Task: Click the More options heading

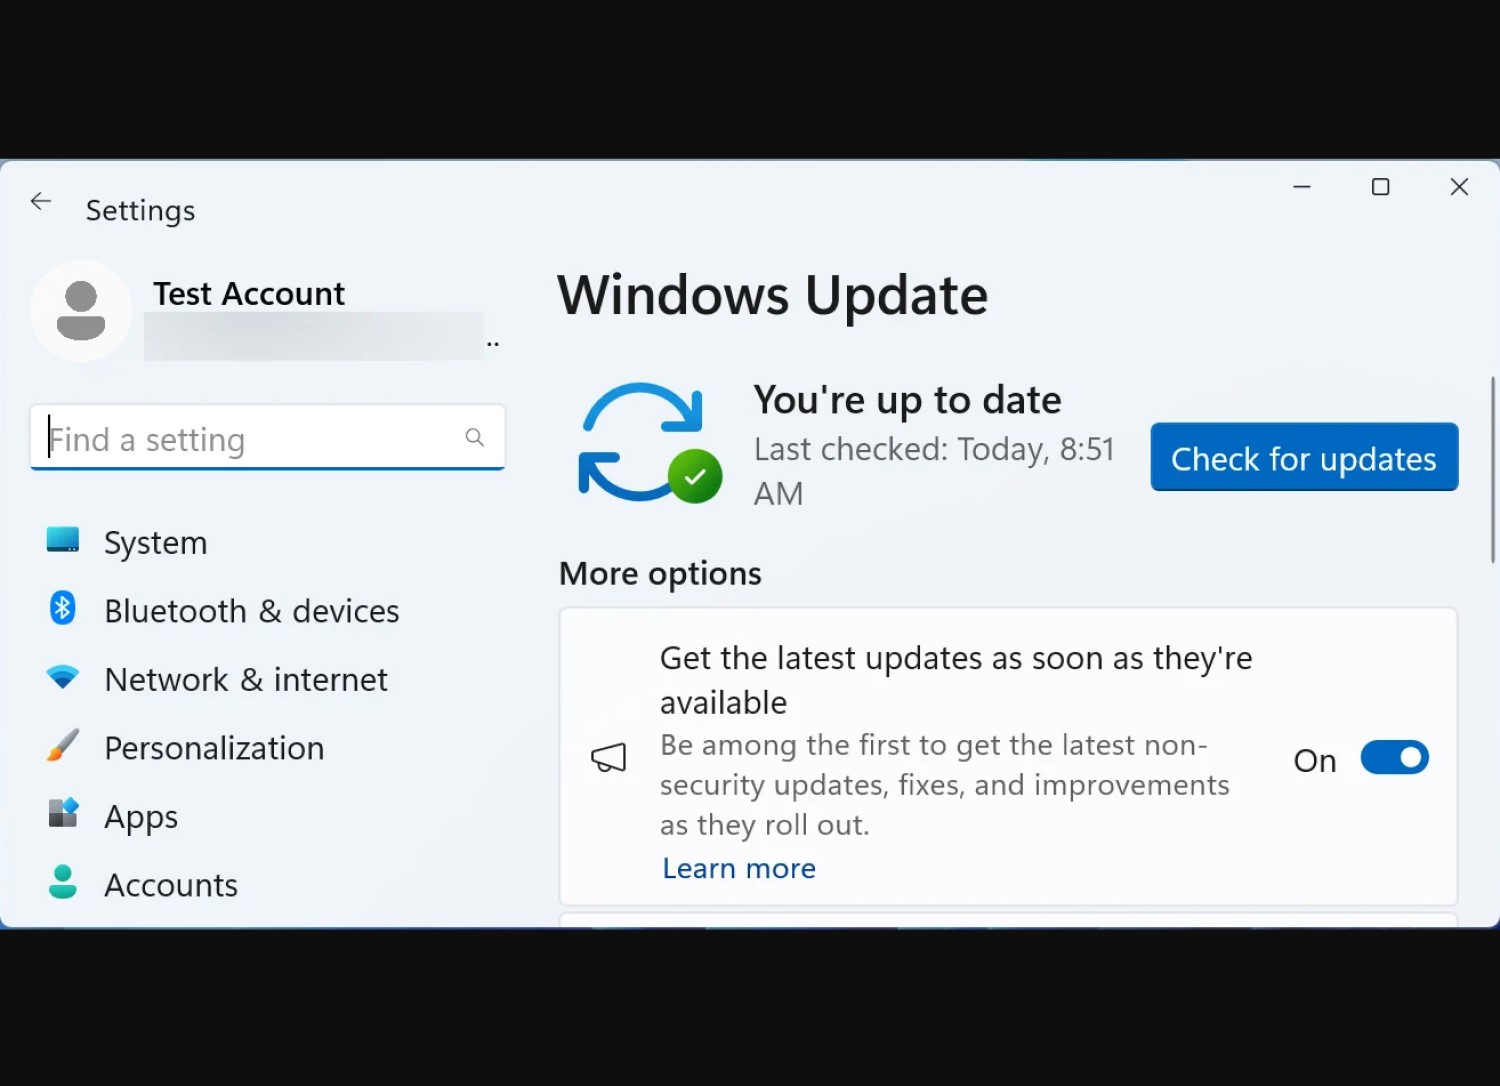Action: coord(660,573)
